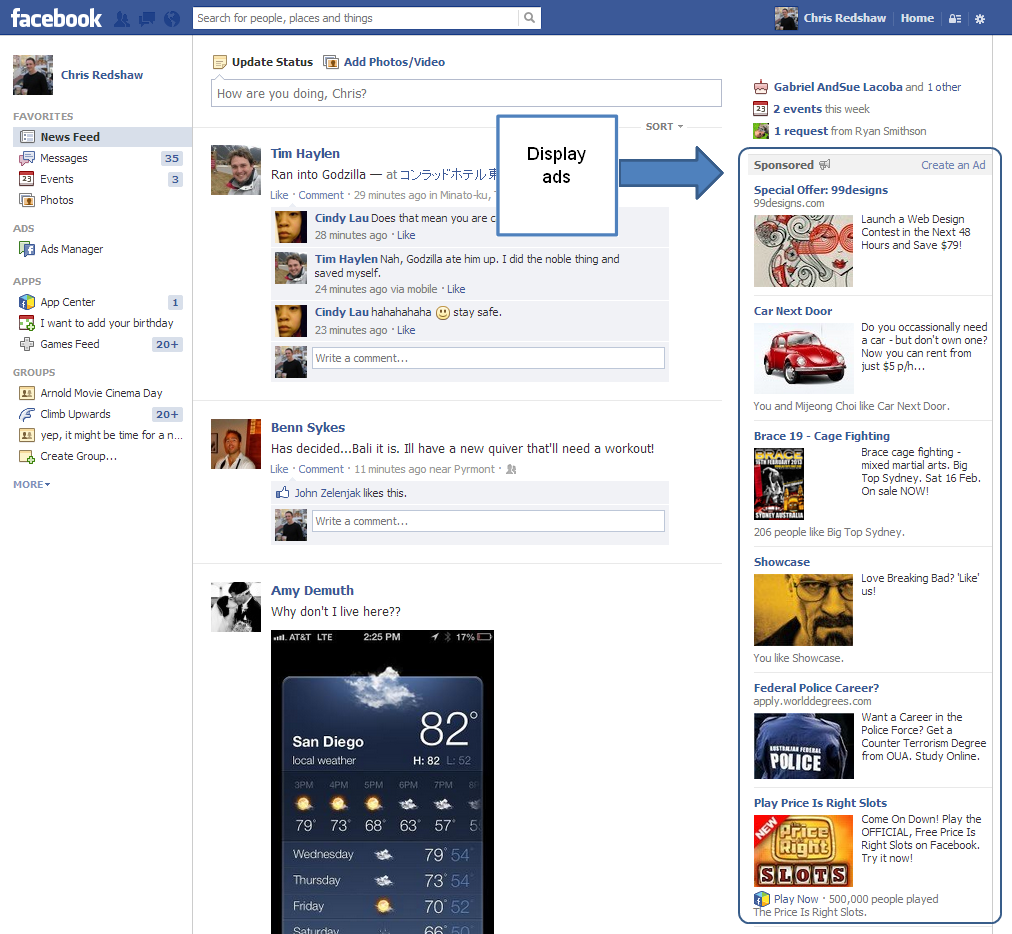This screenshot has height=934, width=1012.
Task: Click the Events calendar icon in sidebar
Action: tap(26, 179)
